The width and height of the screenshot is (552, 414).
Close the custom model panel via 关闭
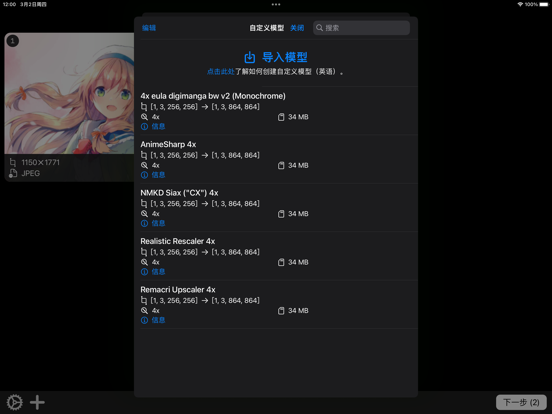(x=297, y=28)
